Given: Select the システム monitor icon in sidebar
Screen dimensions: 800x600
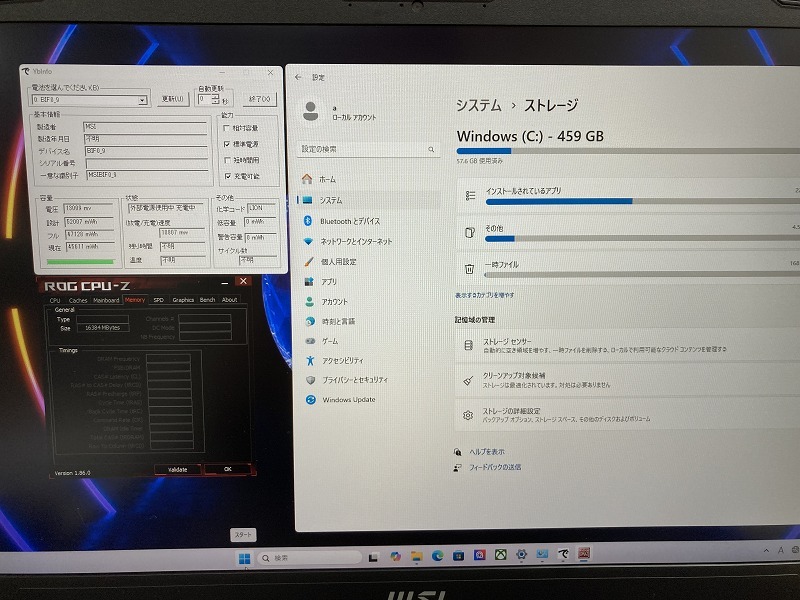Looking at the screenshot, I should 307,200.
